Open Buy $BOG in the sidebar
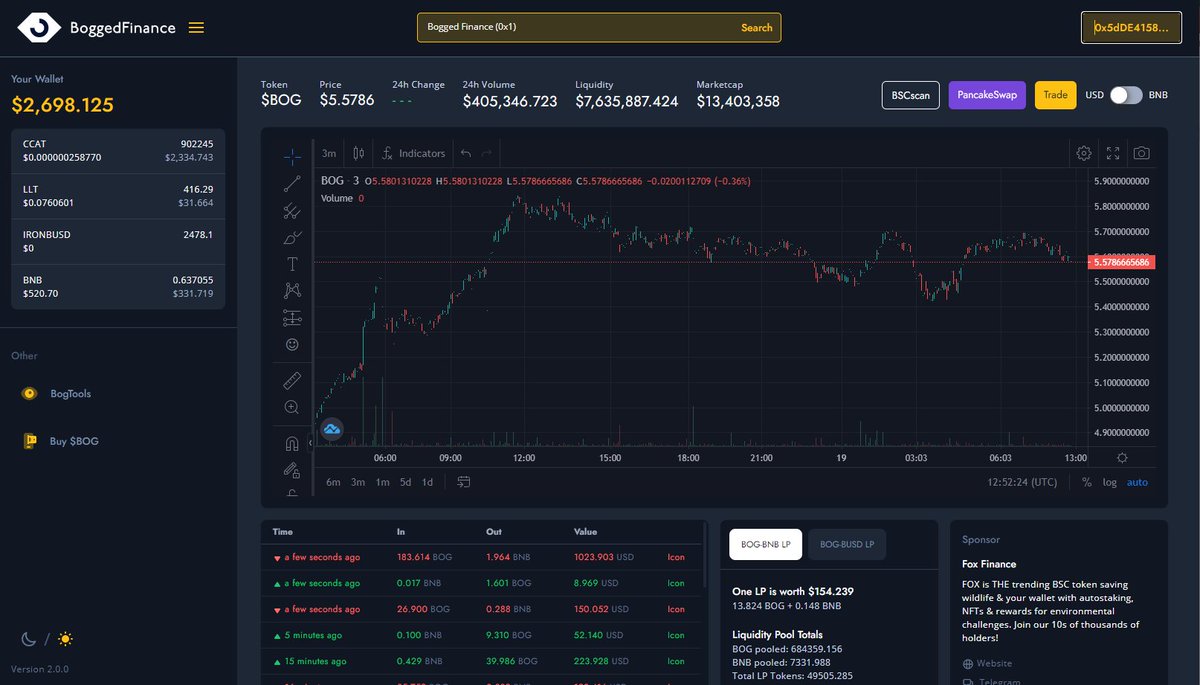 [x=61, y=441]
